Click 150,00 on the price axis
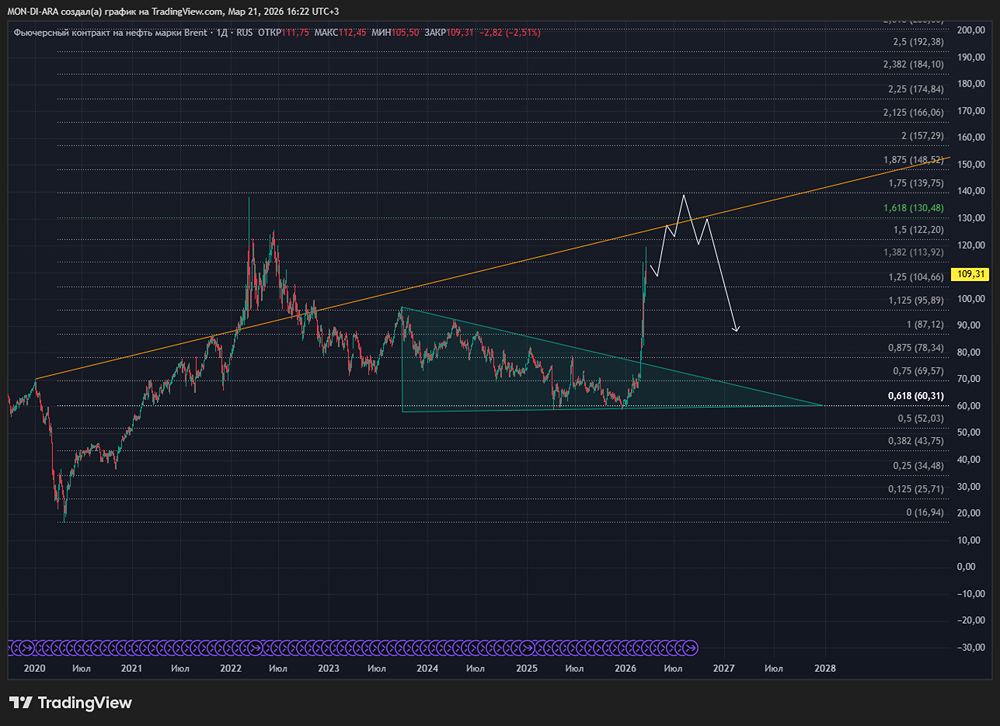The image size is (1000, 726). coord(971,164)
